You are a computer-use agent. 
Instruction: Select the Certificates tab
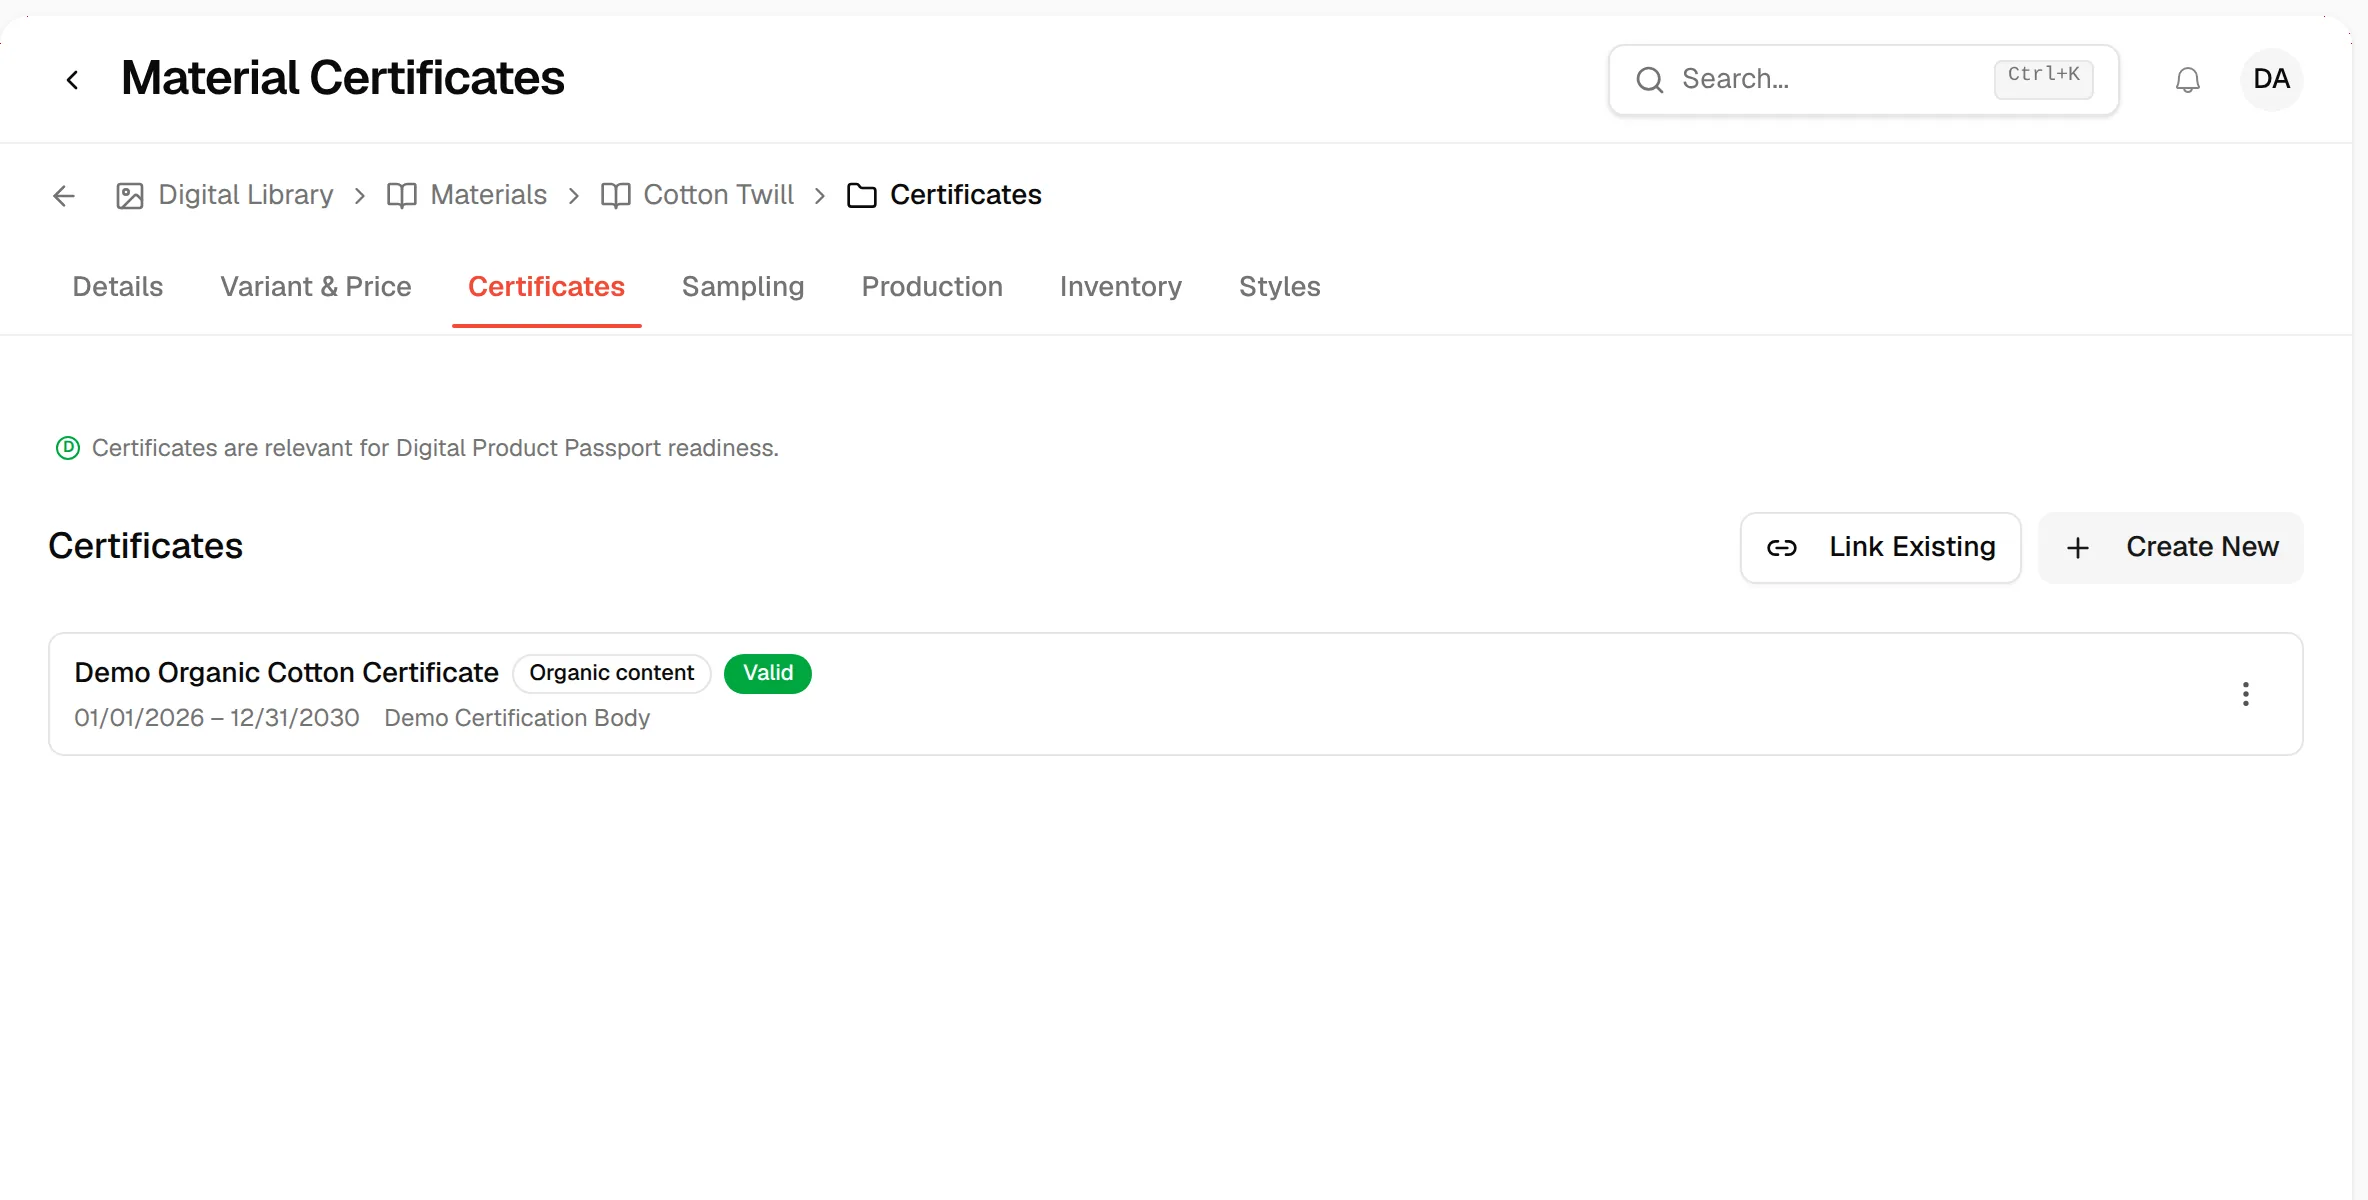[x=546, y=287]
